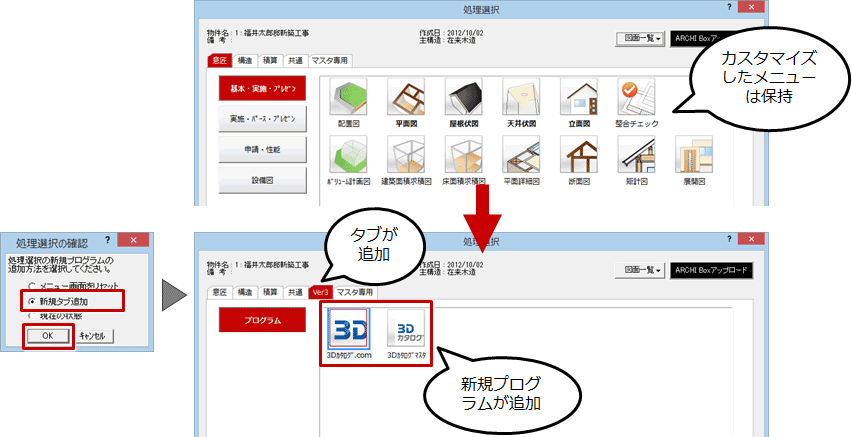Click the 屋根伏図 roof plan icon

tap(462, 99)
